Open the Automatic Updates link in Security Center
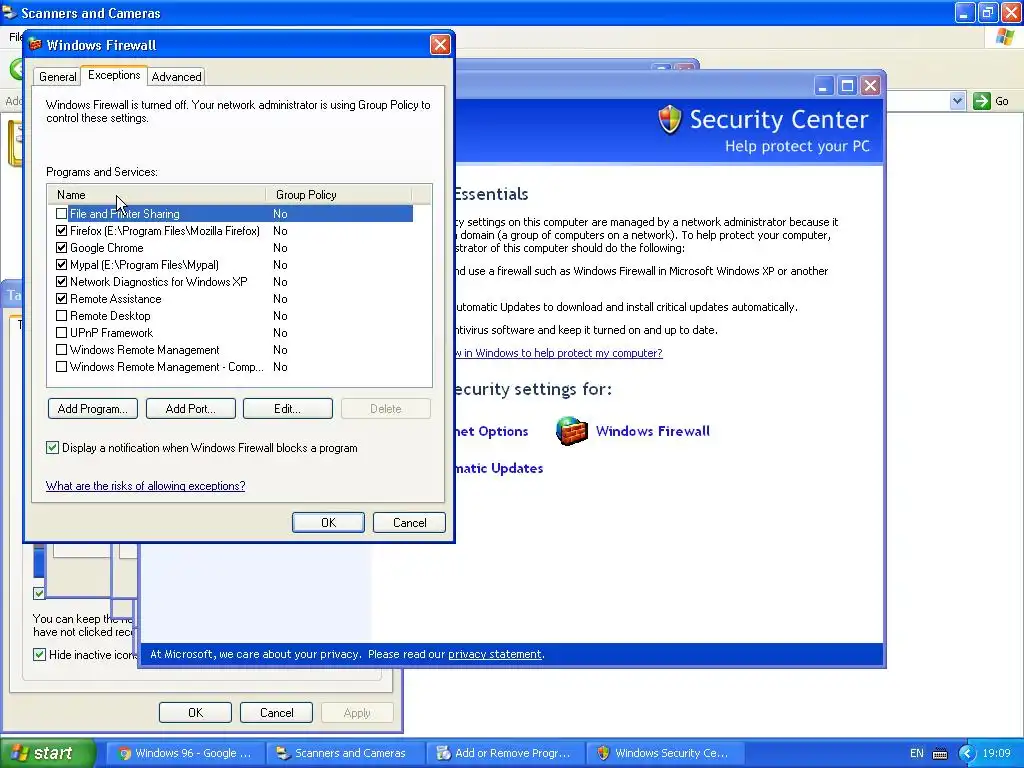 click(499, 468)
